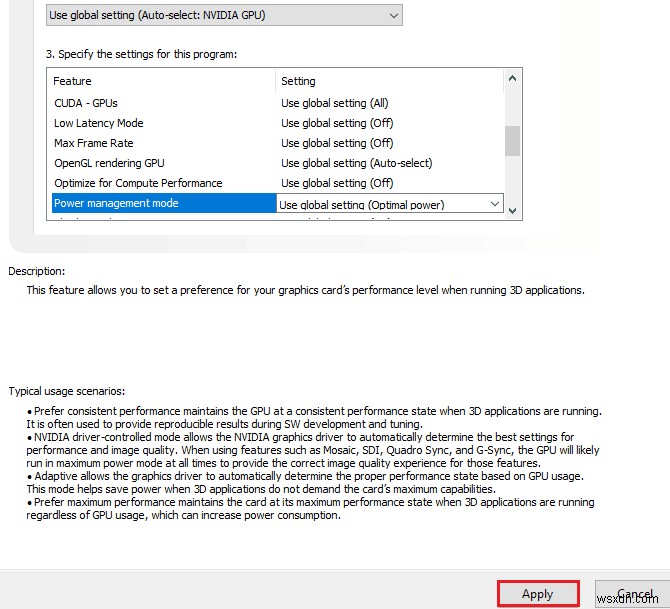Image resolution: width=670 pixels, height=609 pixels.
Task: Click the Apply button
Action: (538, 594)
